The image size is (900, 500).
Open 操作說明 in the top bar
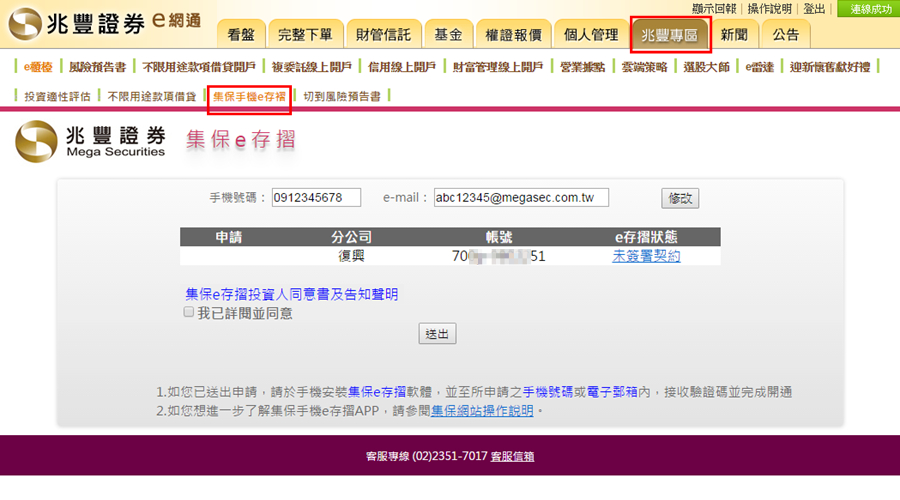click(769, 9)
